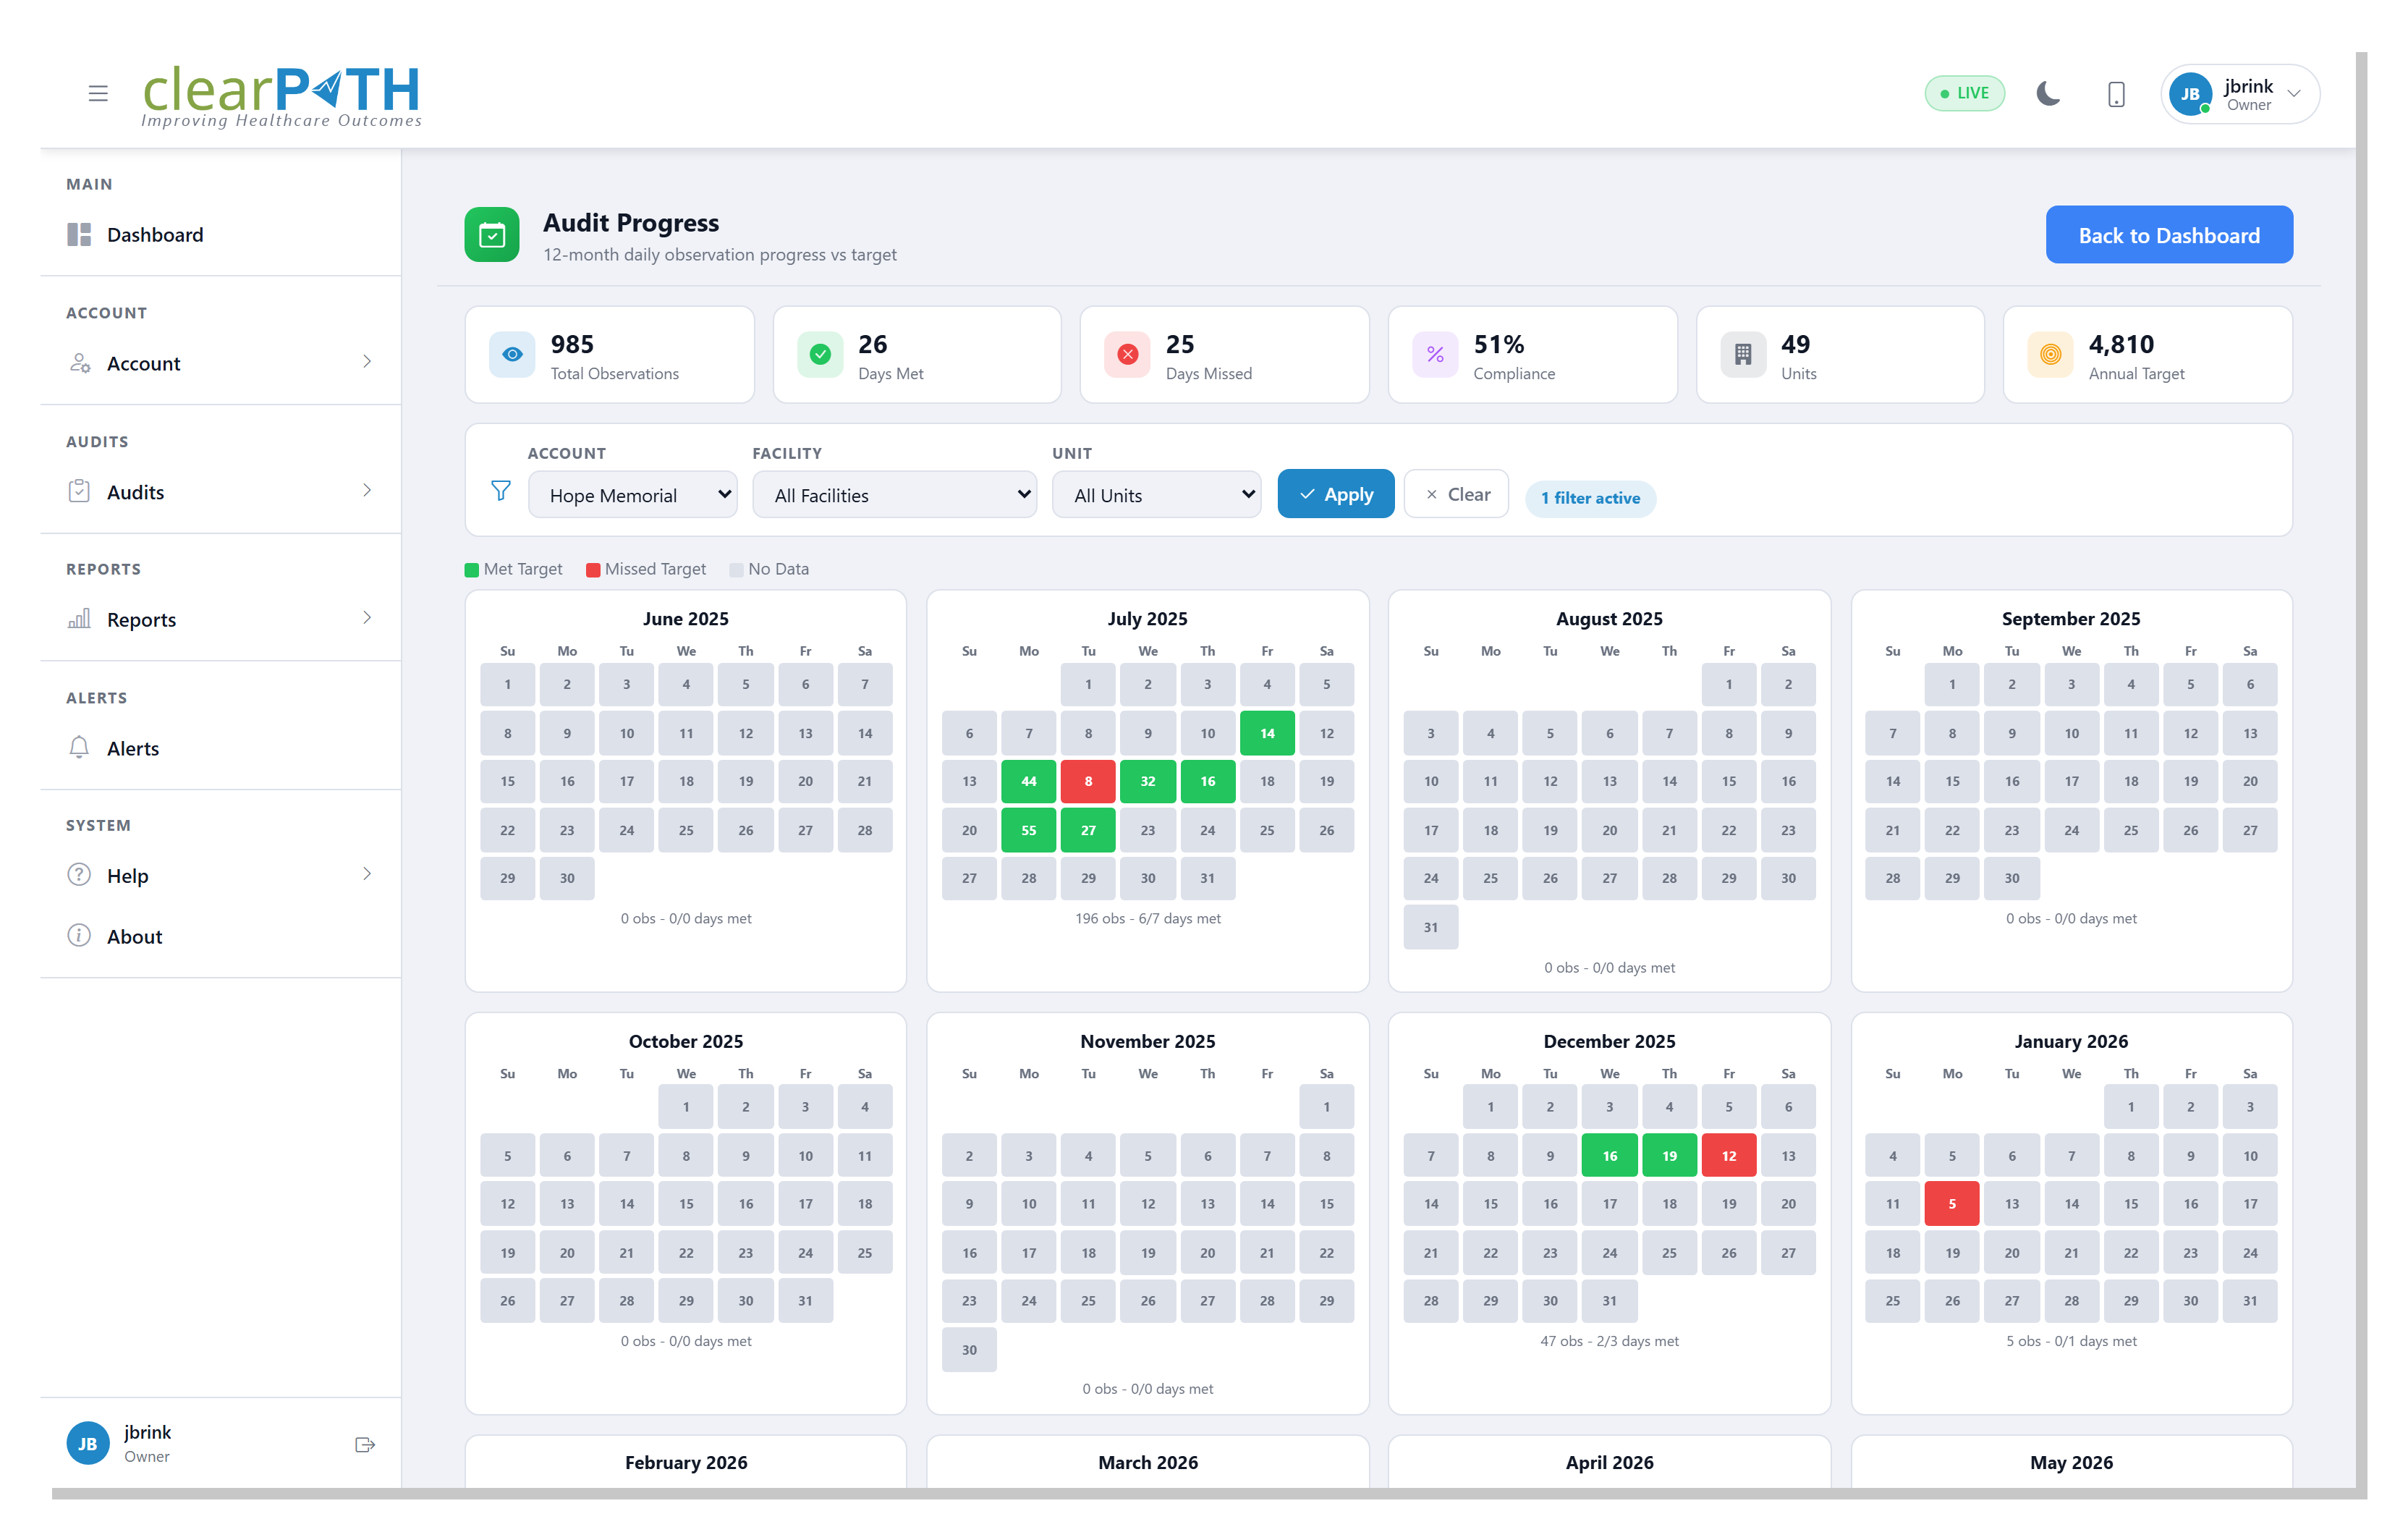Screen dimensions: 2408x1540
Task: Click the Clear filter button
Action: click(x=1456, y=494)
